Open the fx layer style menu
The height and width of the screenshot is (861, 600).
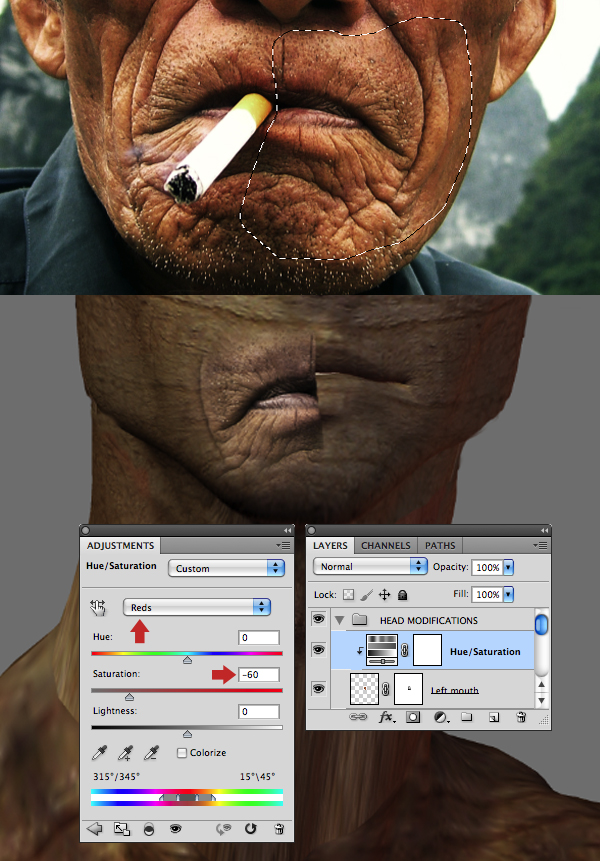point(386,717)
